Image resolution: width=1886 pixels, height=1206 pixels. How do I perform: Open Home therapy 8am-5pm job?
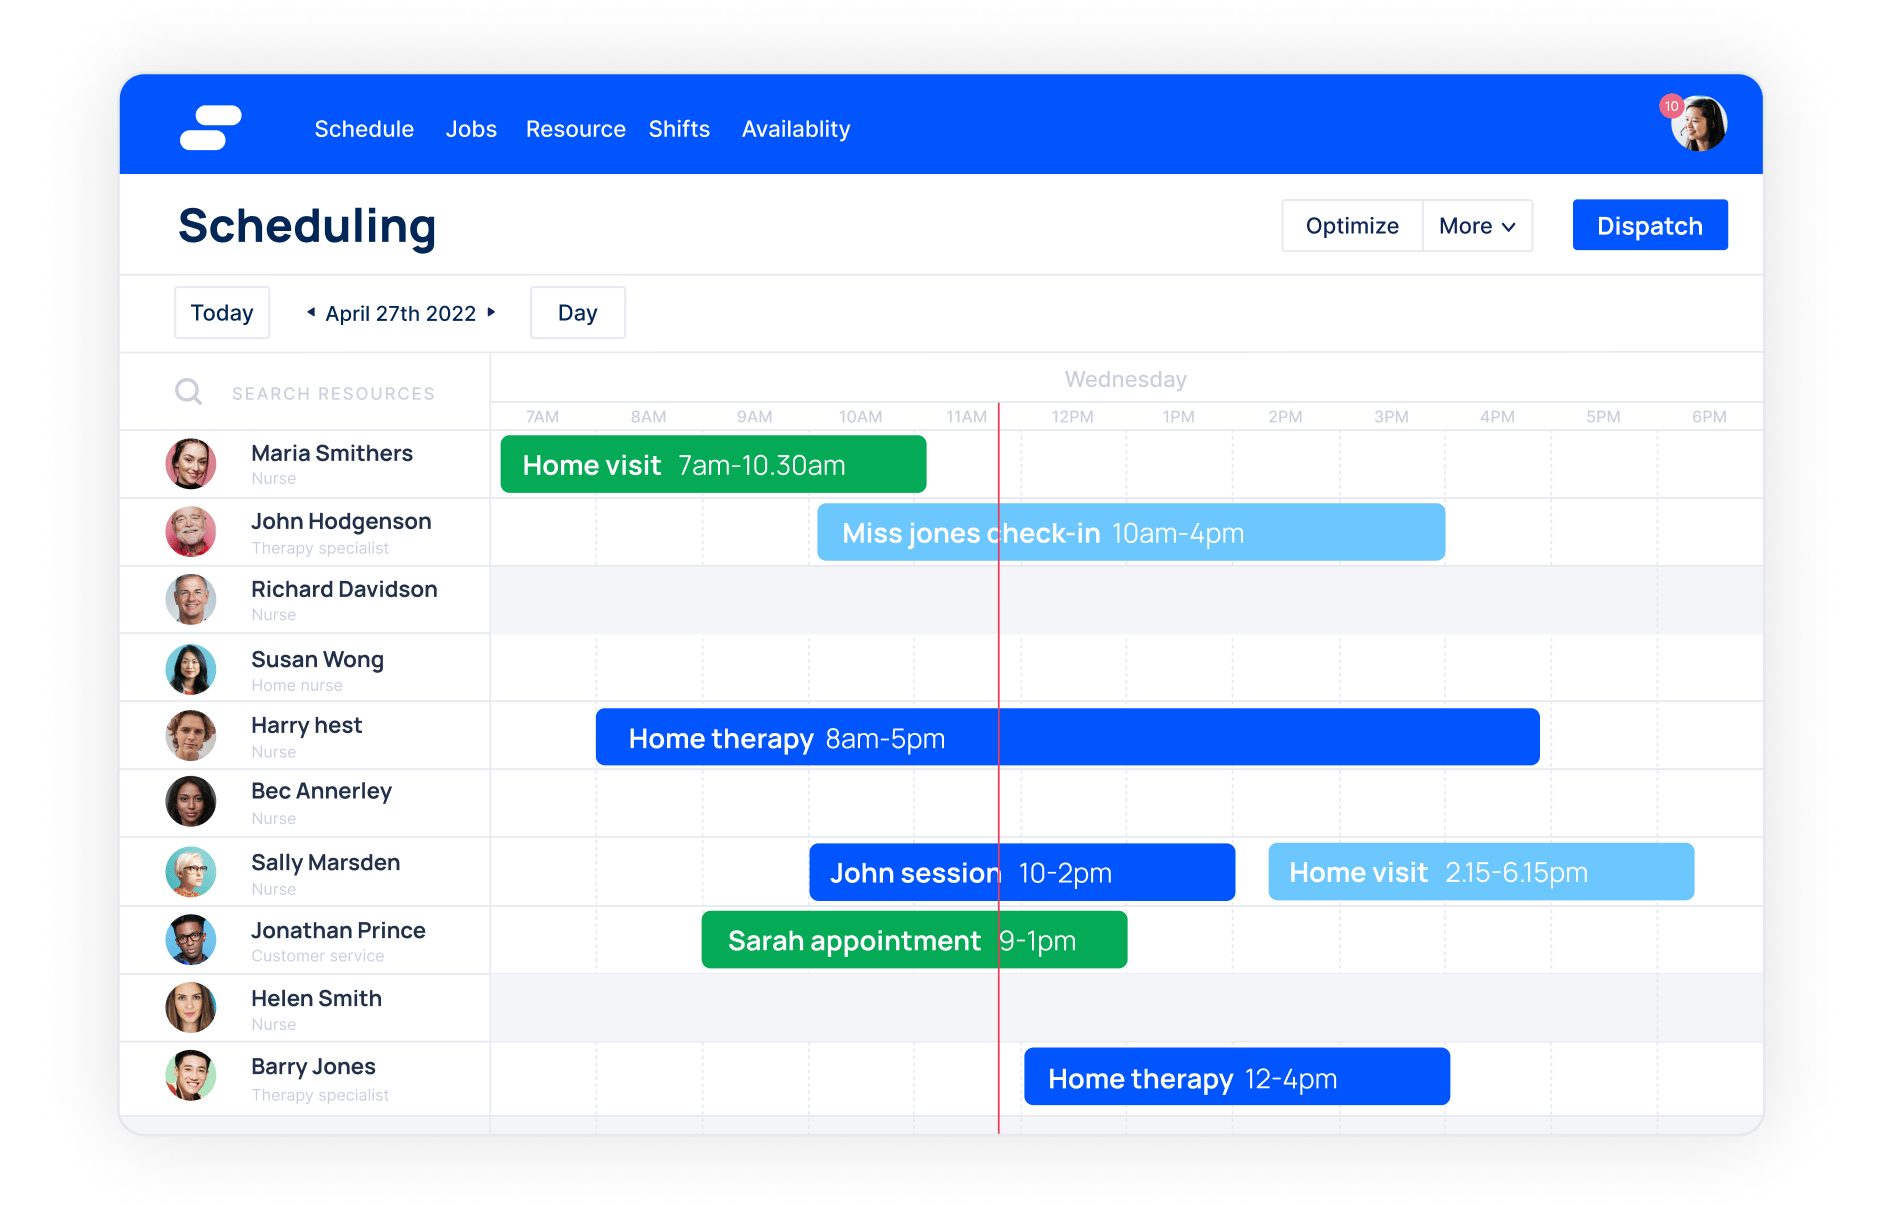(x=1068, y=738)
